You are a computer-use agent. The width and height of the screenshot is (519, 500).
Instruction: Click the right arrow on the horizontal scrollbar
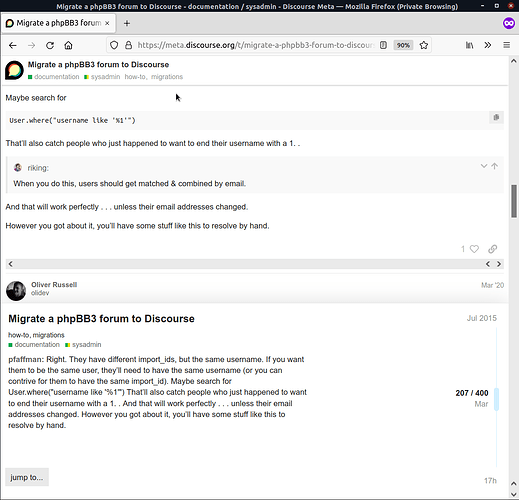[x=499, y=264]
